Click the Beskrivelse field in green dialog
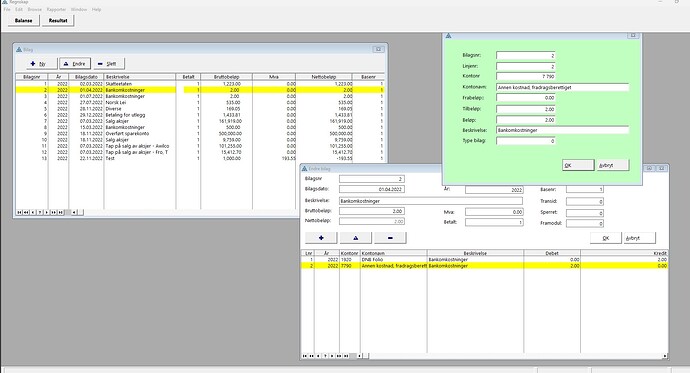The height and width of the screenshot is (373, 690). coord(562,130)
